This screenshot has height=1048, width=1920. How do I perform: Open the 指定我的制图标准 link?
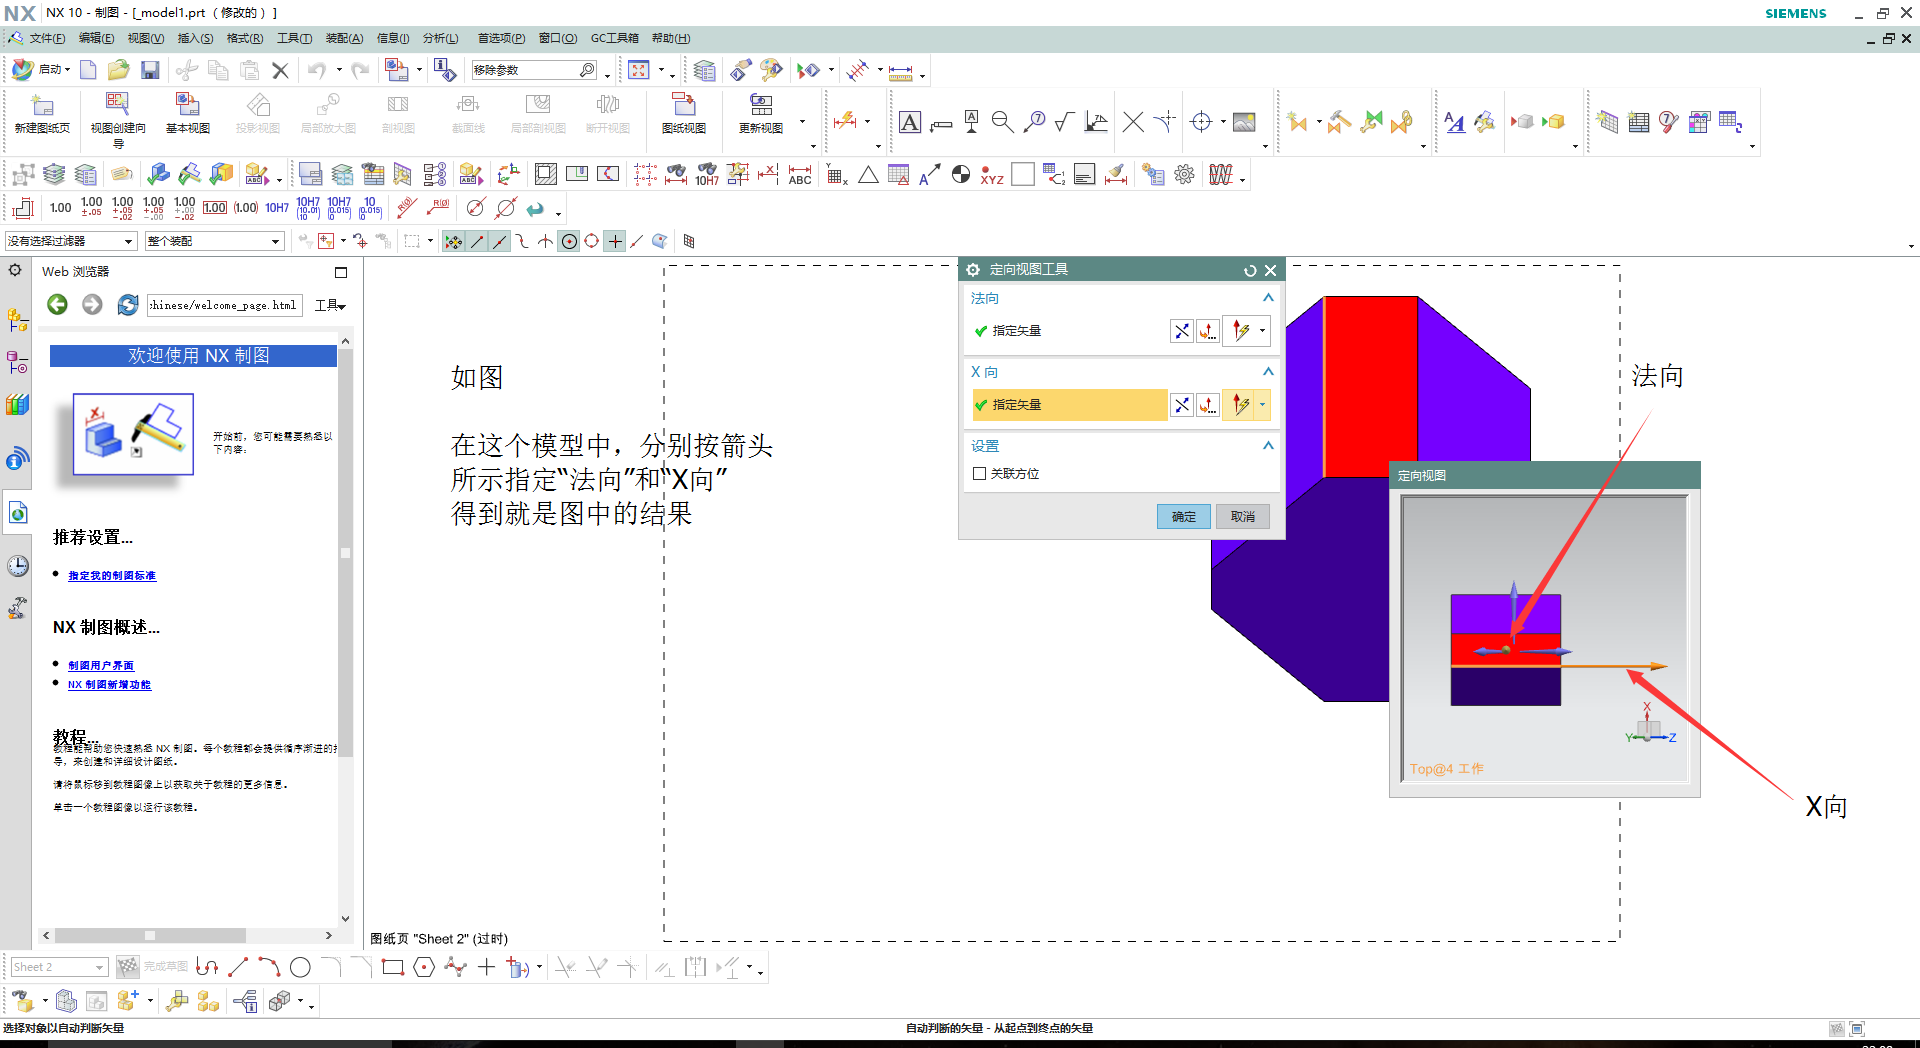(112, 576)
